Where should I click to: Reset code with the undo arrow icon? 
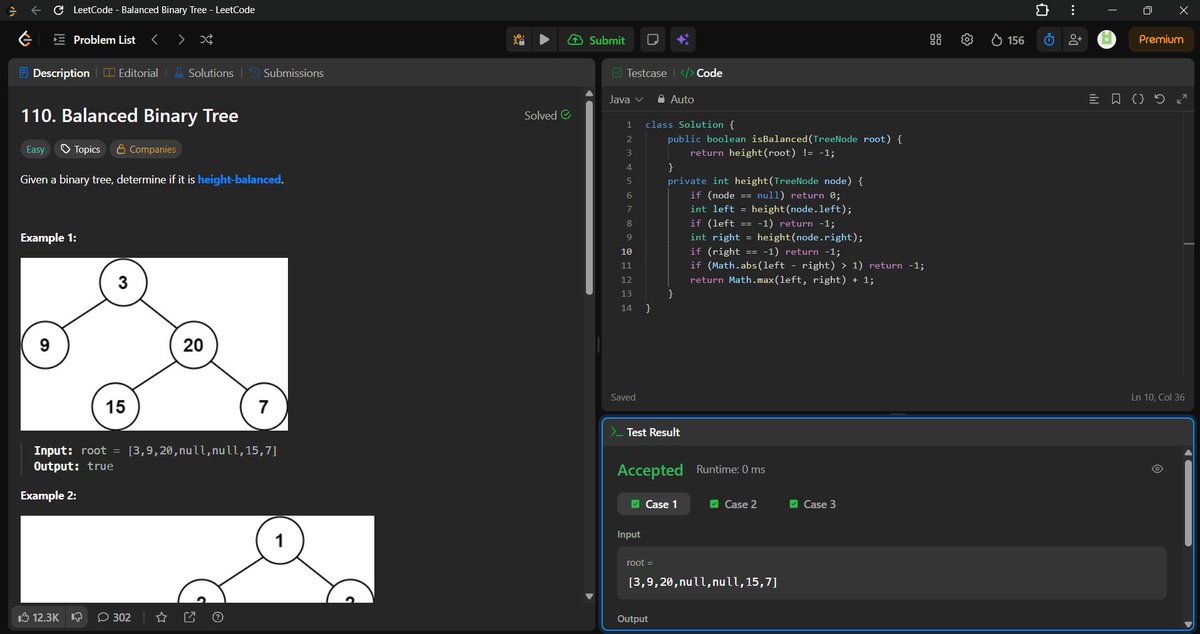pyautogui.click(x=1160, y=99)
